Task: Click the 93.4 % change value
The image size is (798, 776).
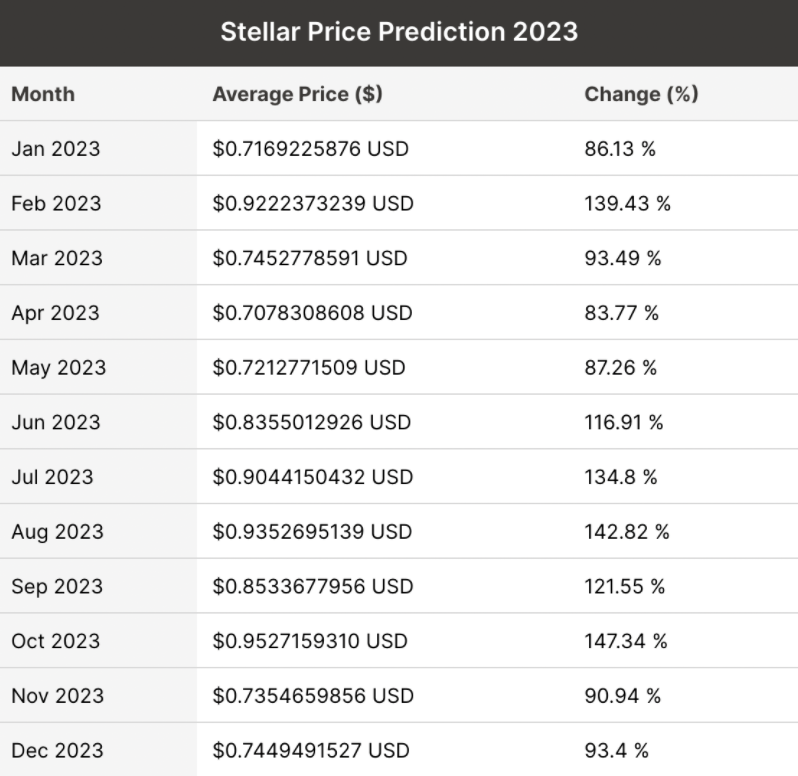Action: click(x=616, y=750)
